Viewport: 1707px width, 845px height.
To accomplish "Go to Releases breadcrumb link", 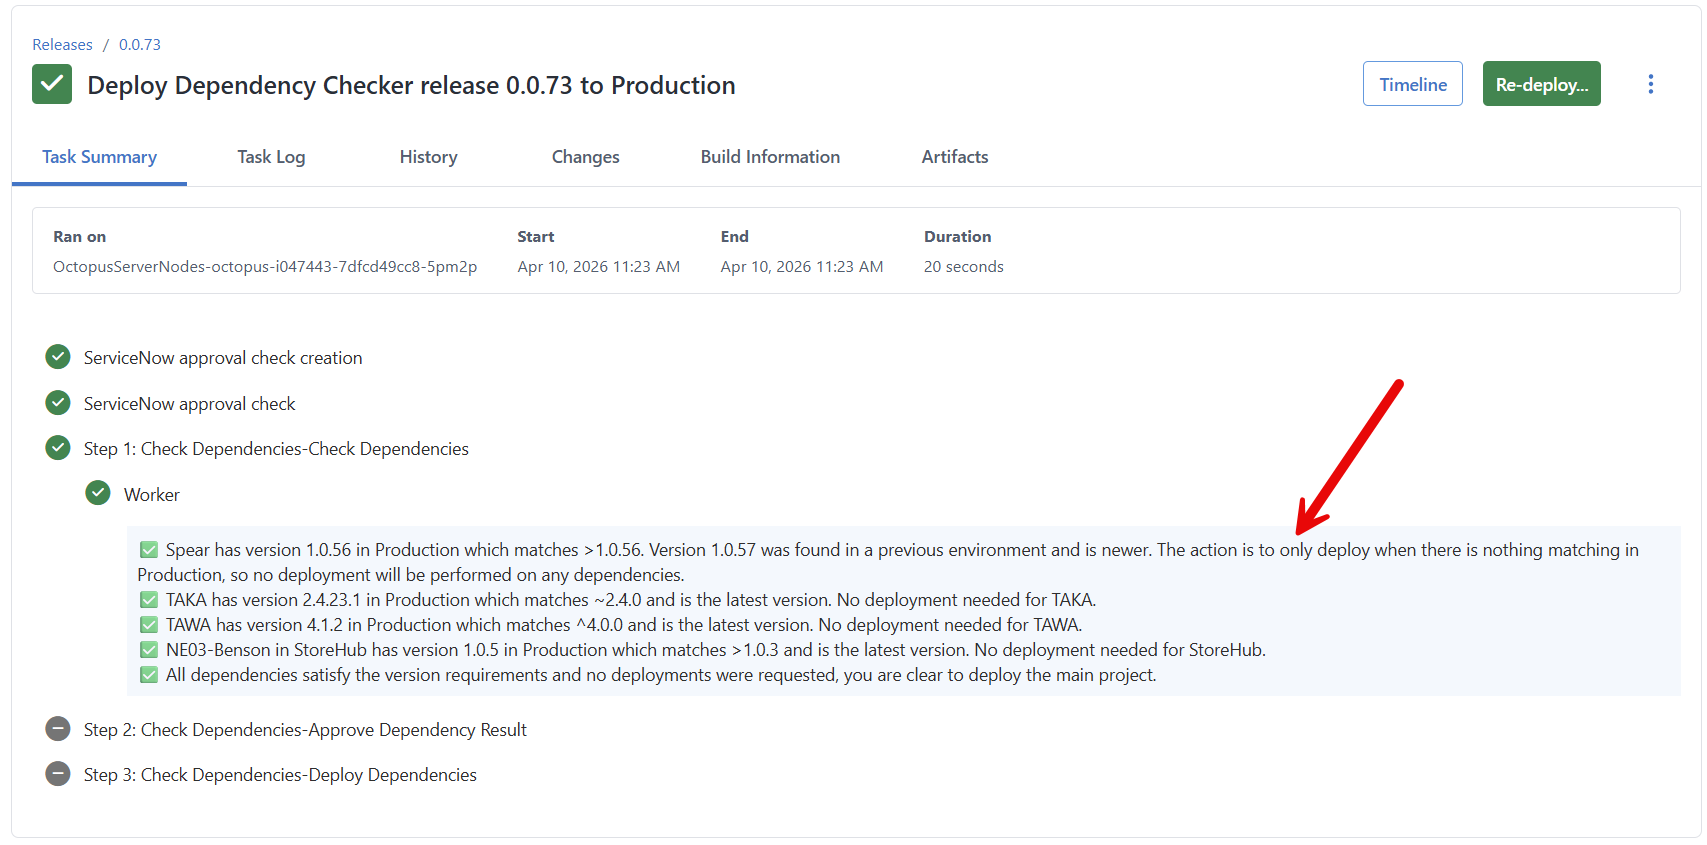I will (62, 45).
